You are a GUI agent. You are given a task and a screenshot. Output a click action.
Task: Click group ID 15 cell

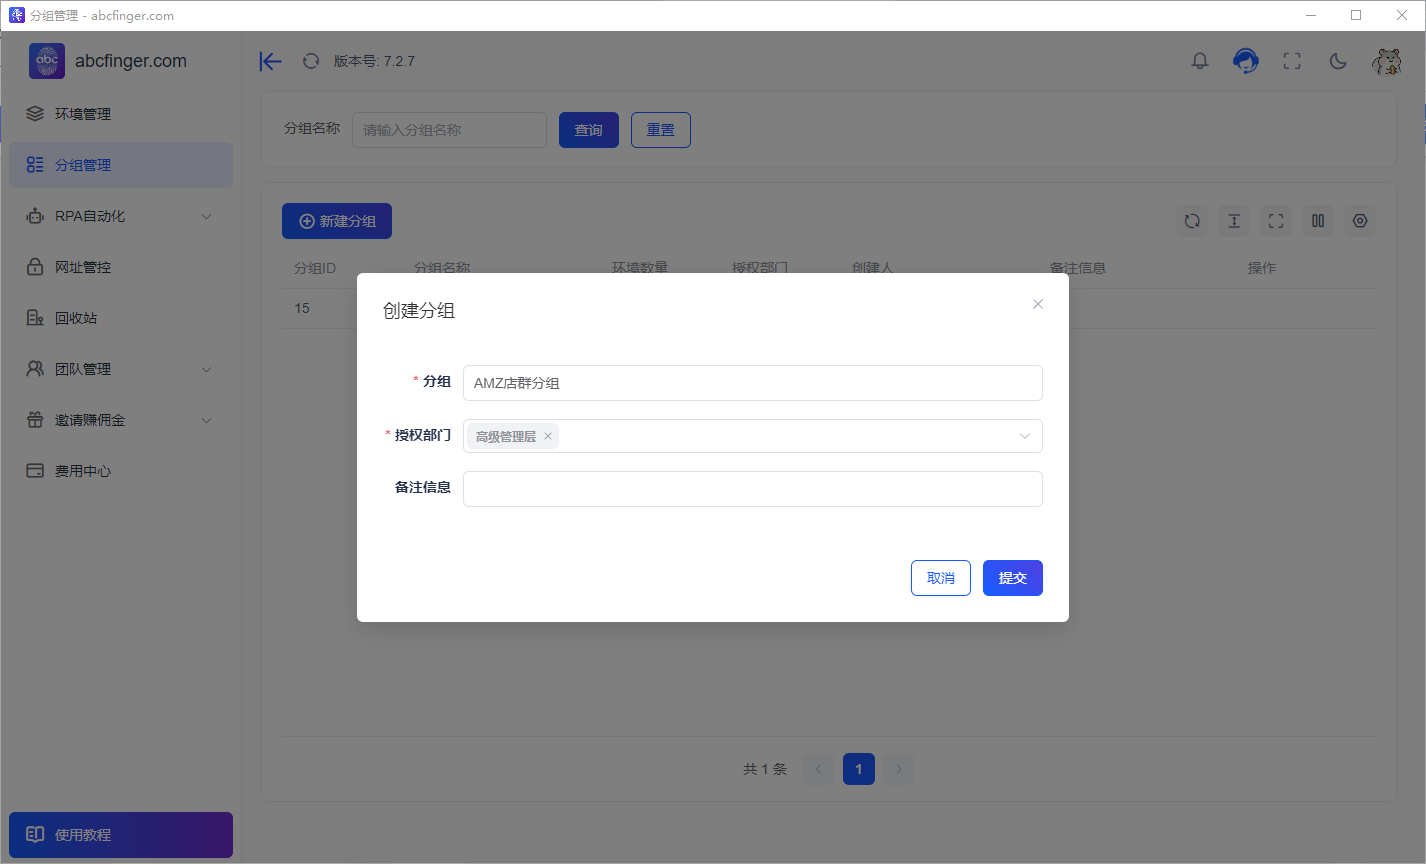[x=302, y=308]
